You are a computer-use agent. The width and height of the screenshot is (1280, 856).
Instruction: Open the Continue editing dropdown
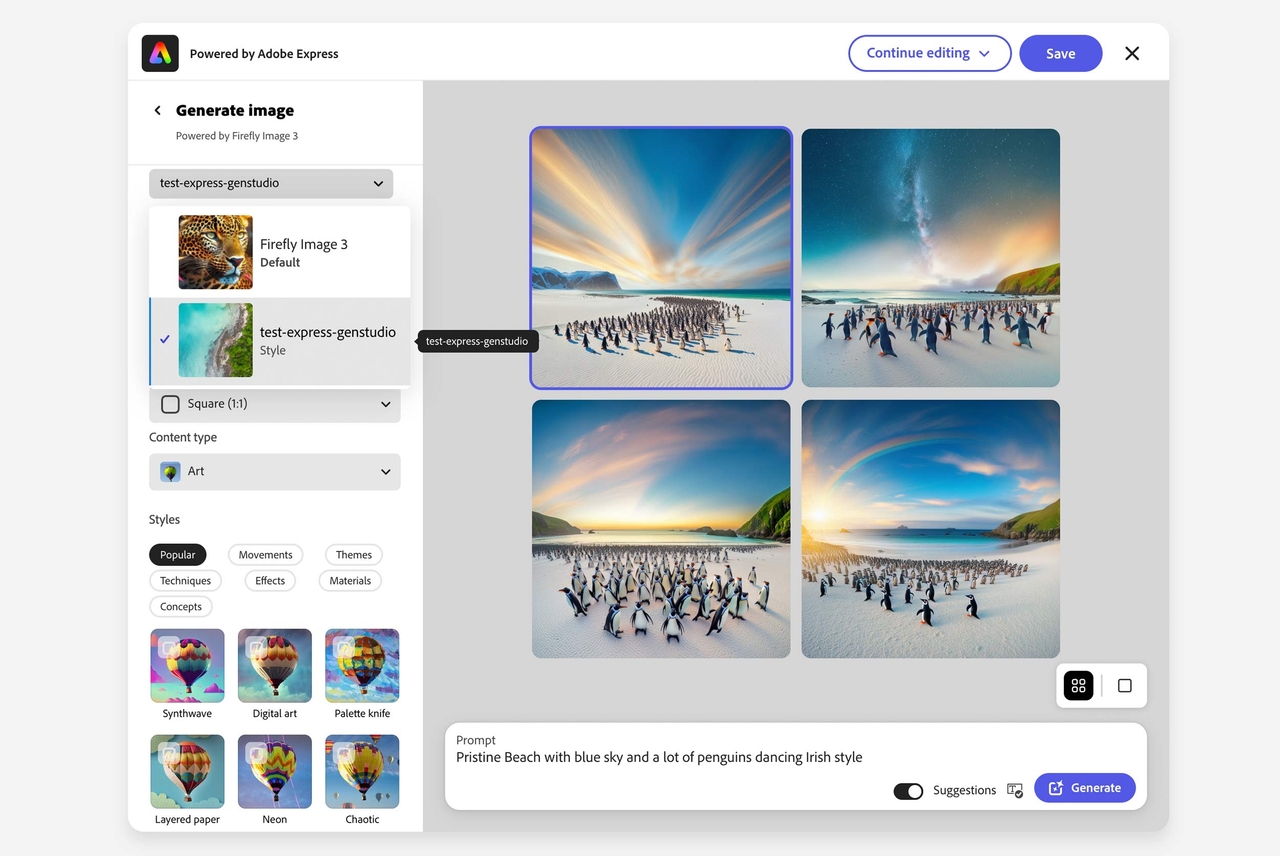[x=929, y=54]
